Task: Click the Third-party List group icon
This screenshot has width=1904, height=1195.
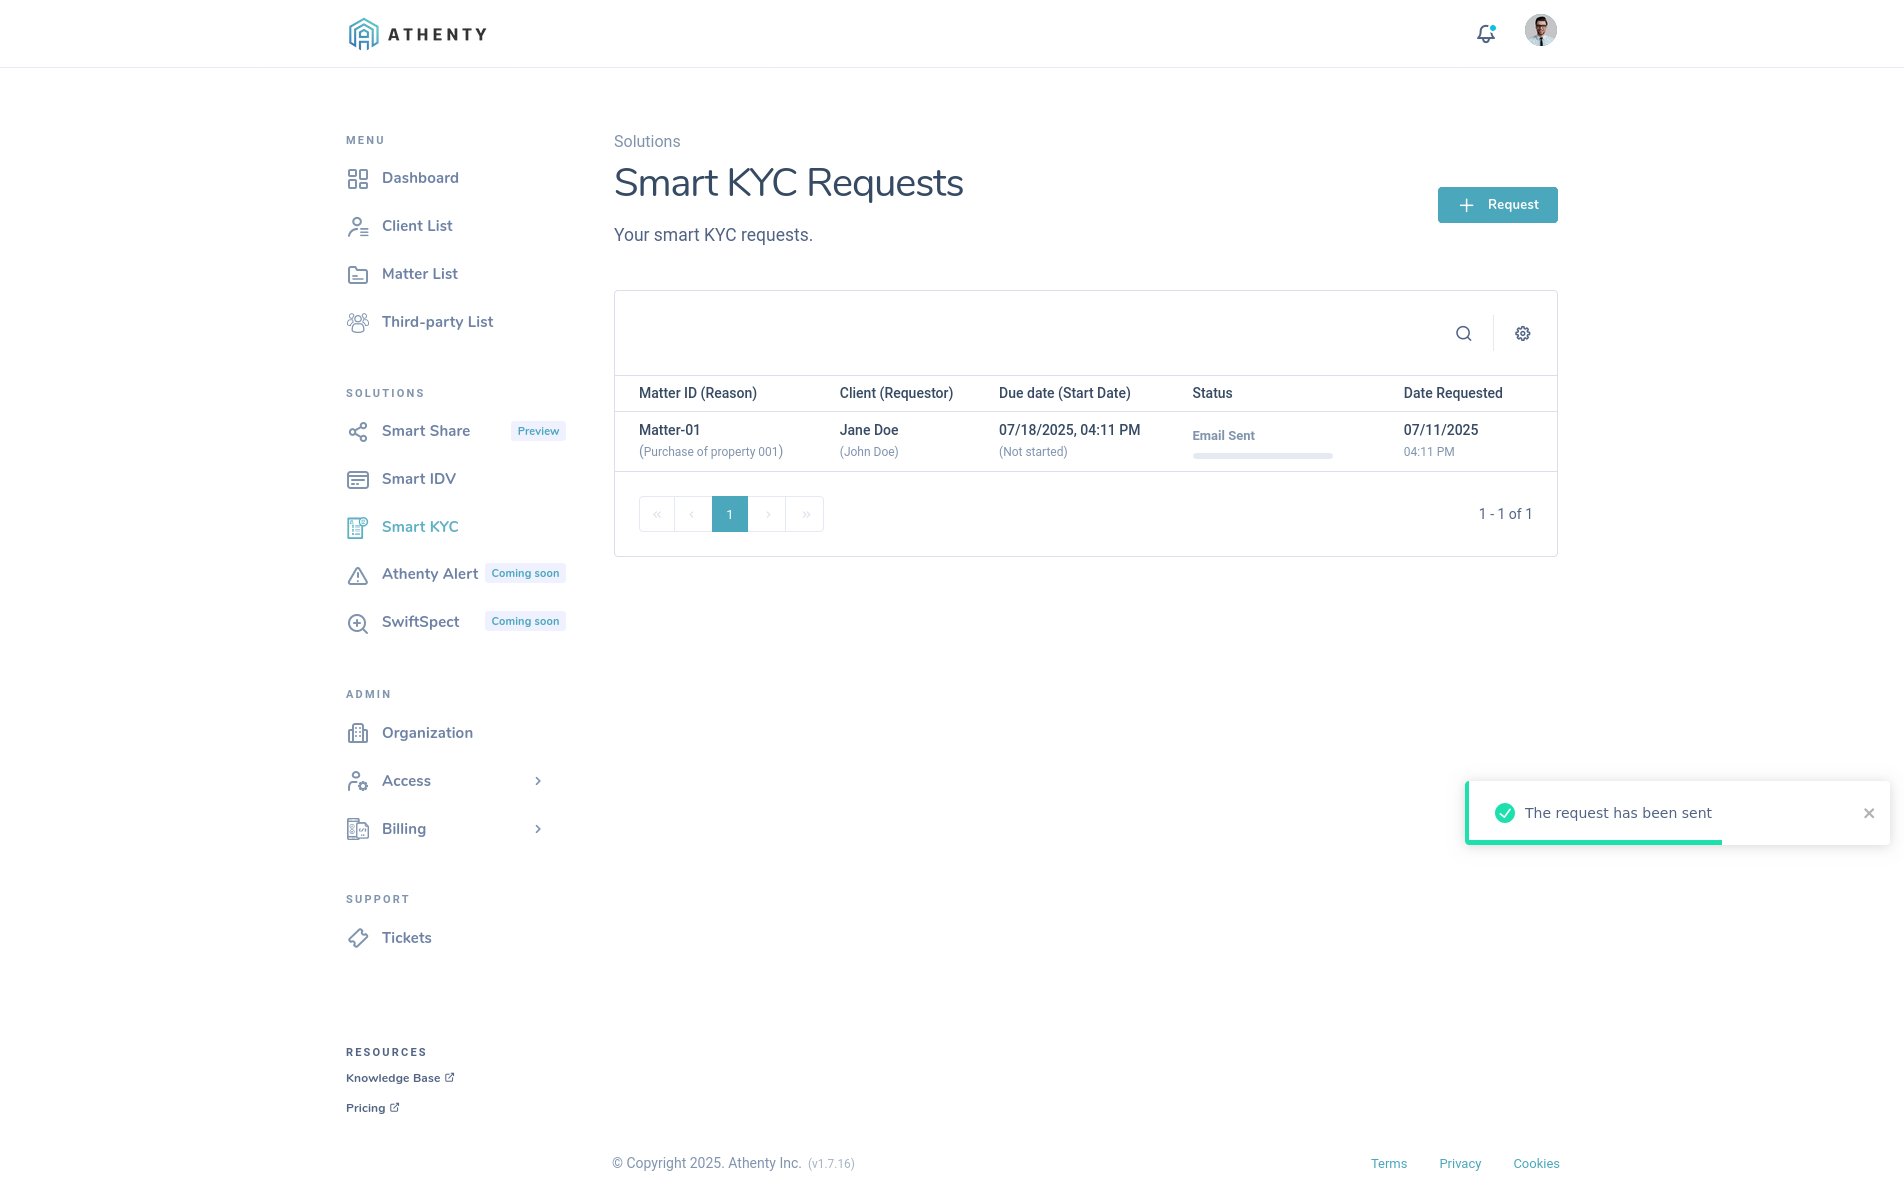Action: click(x=358, y=322)
